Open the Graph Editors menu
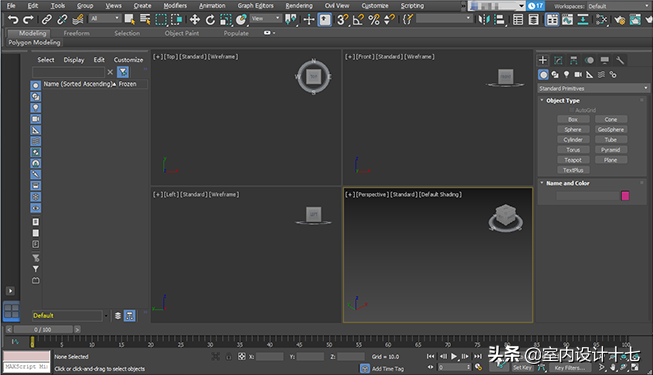 pos(255,6)
